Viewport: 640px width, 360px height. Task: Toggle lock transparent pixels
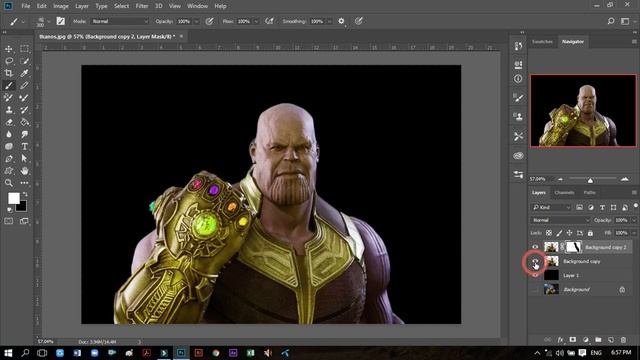click(x=549, y=233)
